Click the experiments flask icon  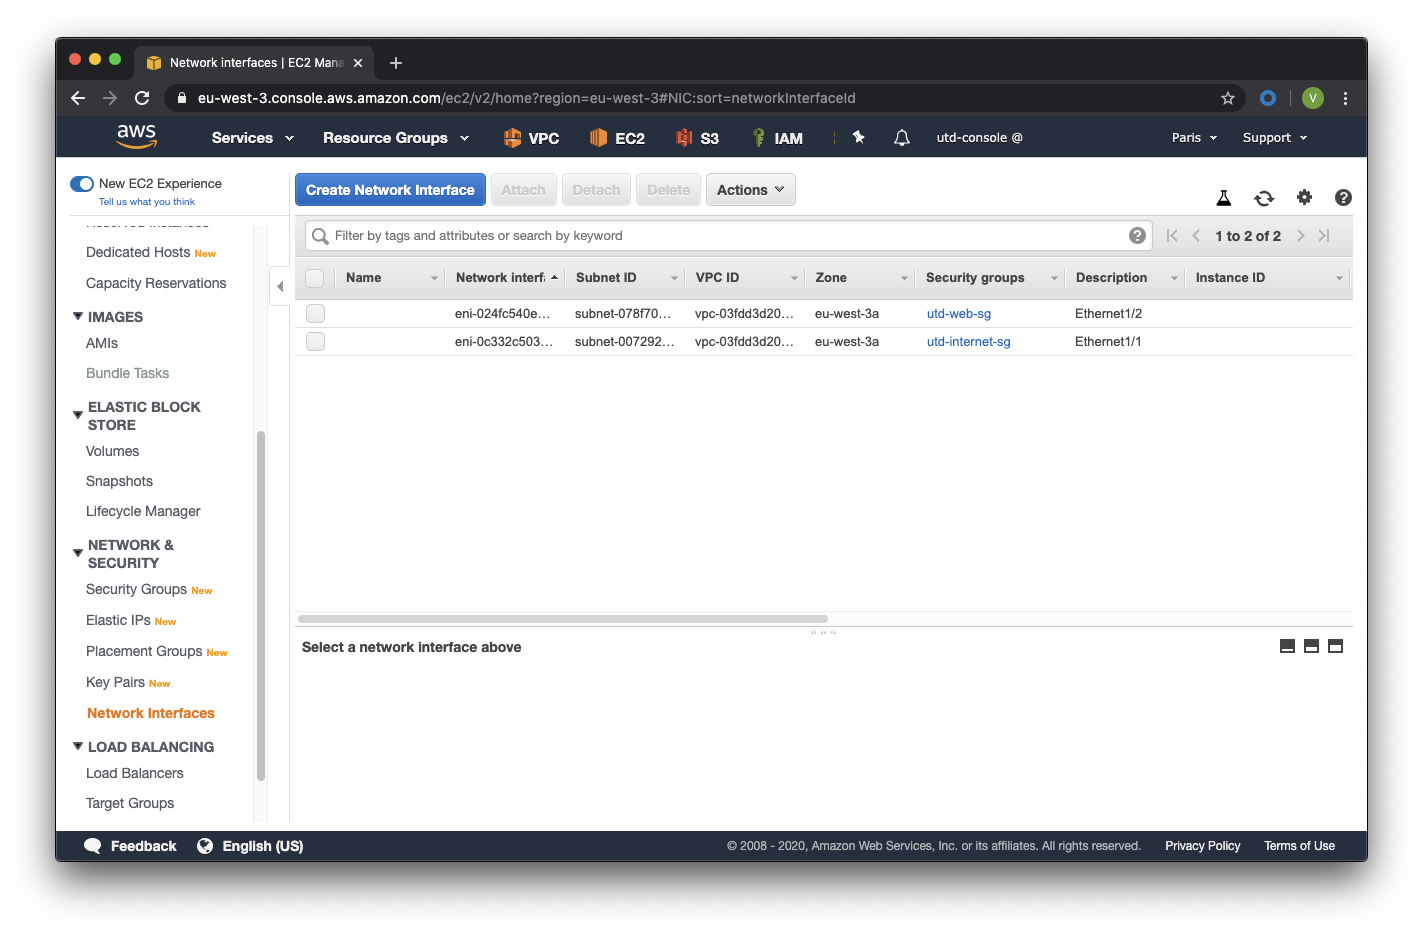pyautogui.click(x=1224, y=198)
